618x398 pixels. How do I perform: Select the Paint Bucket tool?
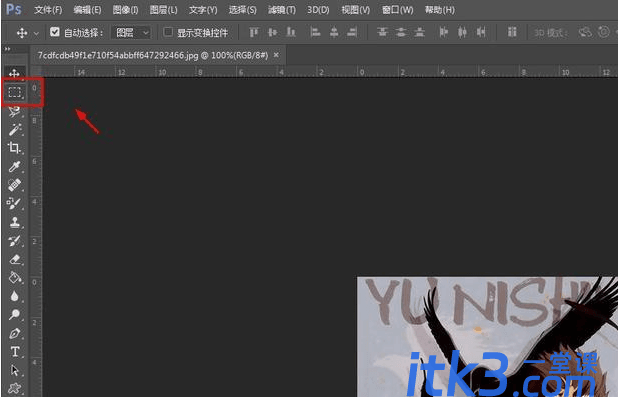point(15,278)
